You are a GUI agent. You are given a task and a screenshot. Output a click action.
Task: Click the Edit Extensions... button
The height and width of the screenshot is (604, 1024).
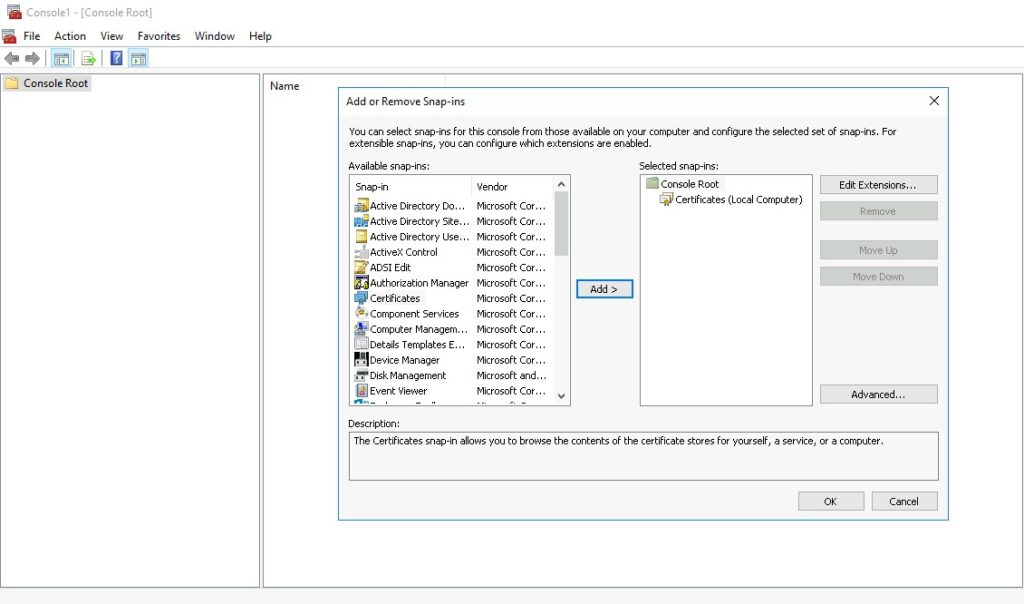878,185
